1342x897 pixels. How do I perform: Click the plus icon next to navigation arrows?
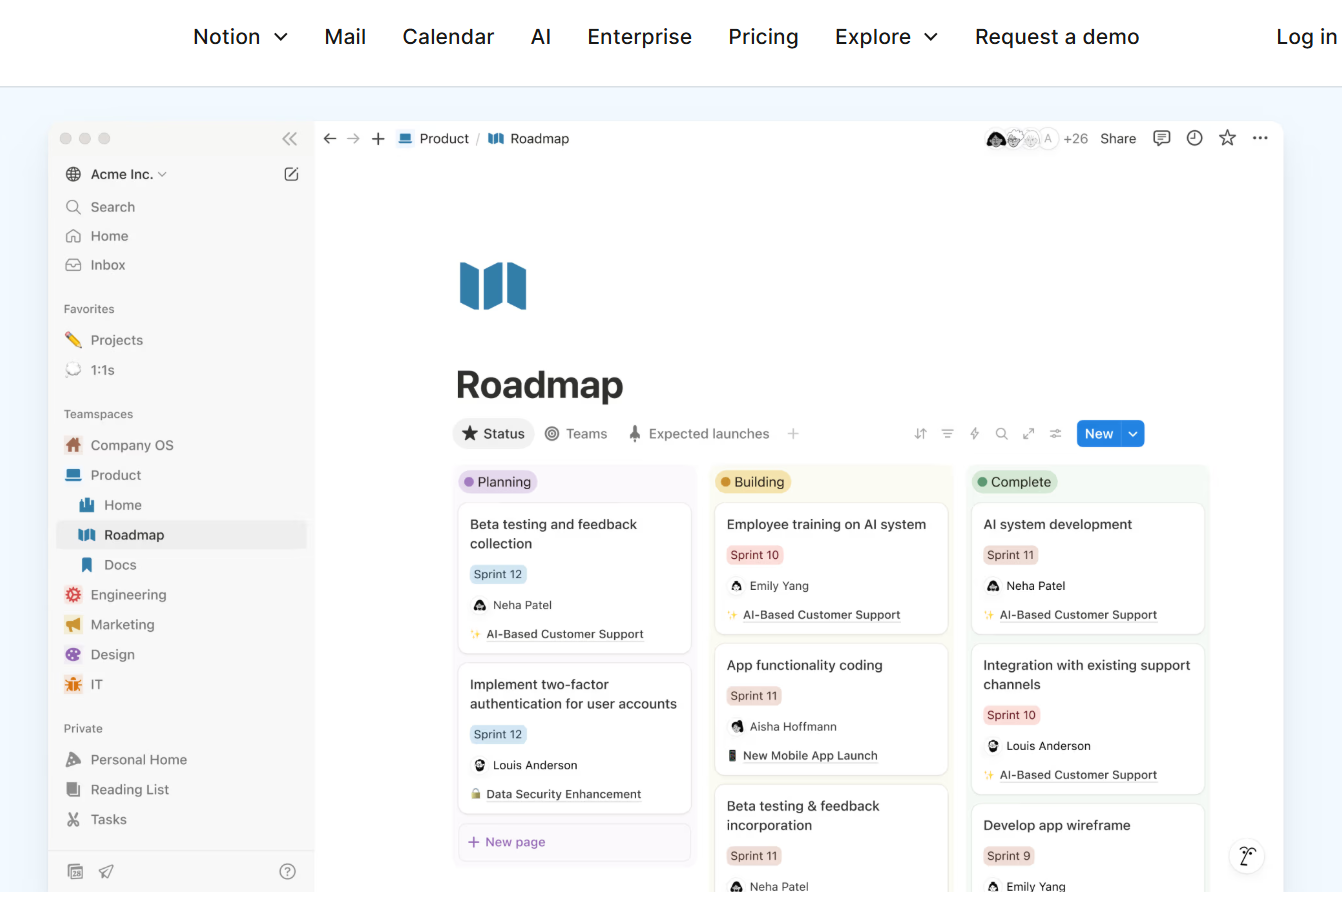pyautogui.click(x=378, y=139)
